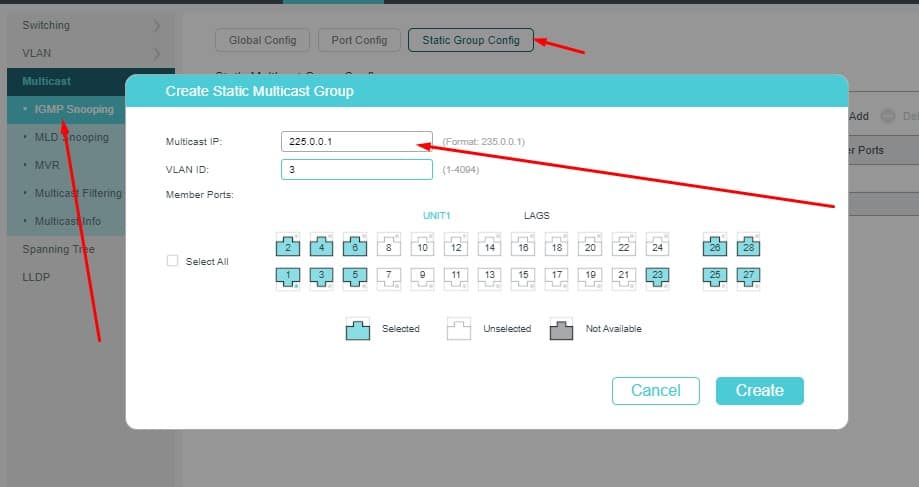919x487 pixels.
Task: Deselect member port 25
Action: (715, 278)
